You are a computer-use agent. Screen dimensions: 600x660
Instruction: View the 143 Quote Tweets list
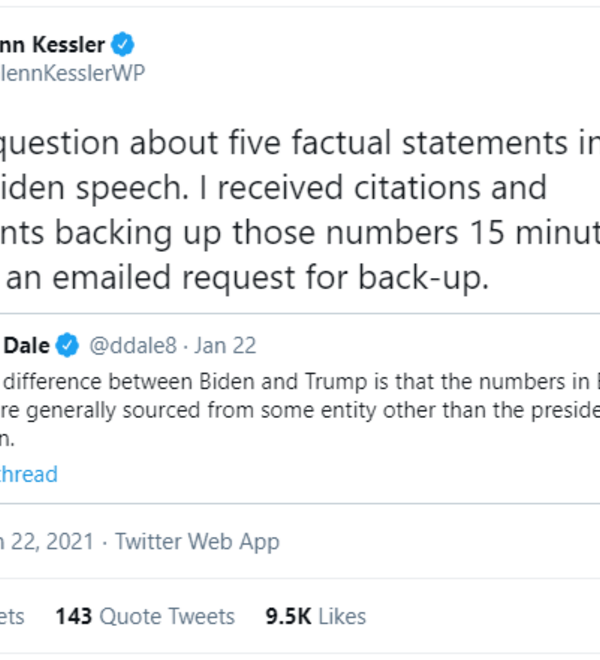pos(145,616)
